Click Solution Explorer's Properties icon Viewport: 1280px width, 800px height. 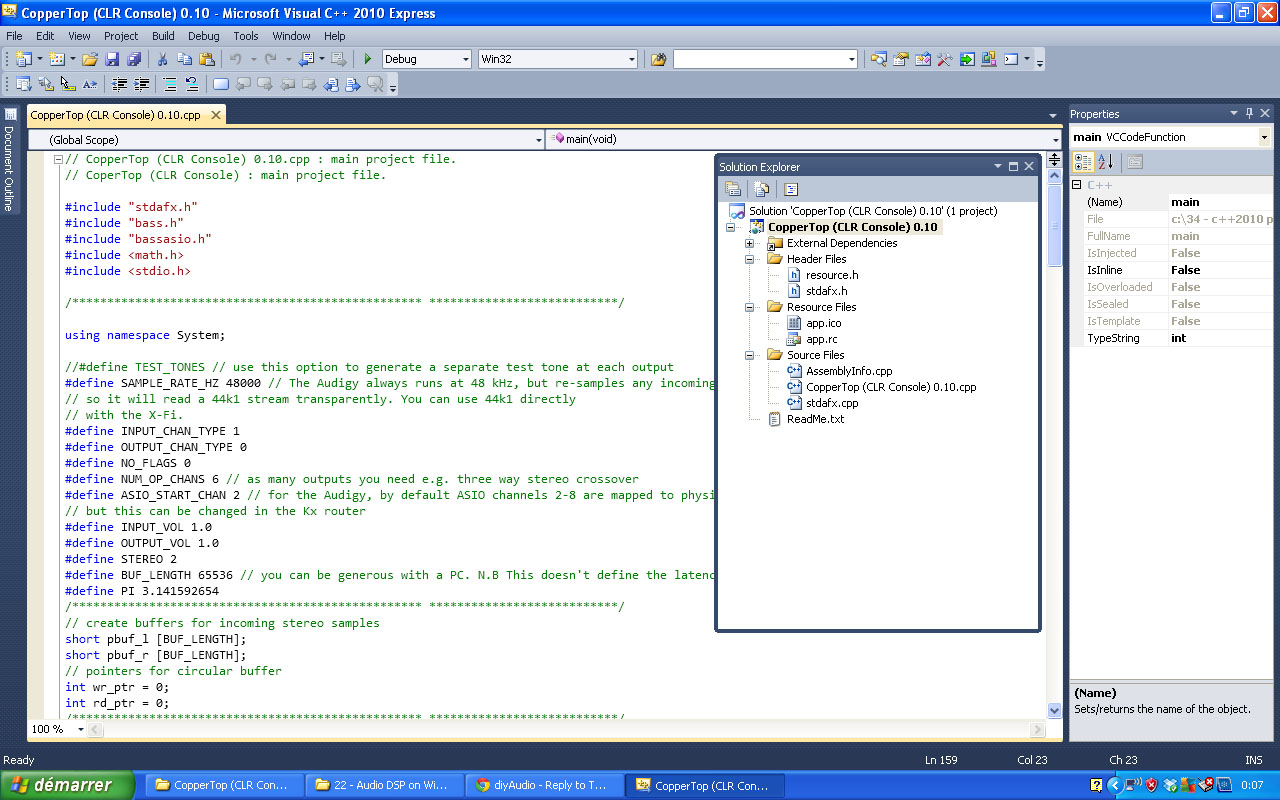point(733,189)
